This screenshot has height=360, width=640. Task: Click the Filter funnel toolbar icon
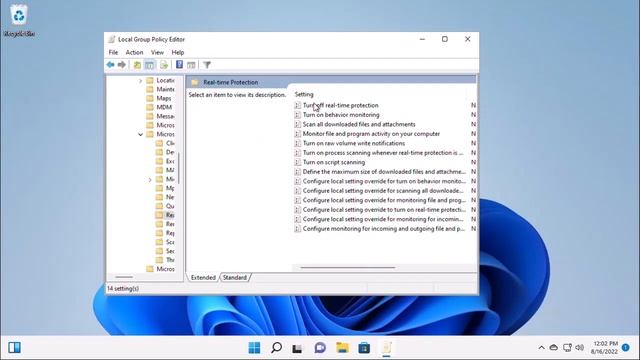[207, 65]
